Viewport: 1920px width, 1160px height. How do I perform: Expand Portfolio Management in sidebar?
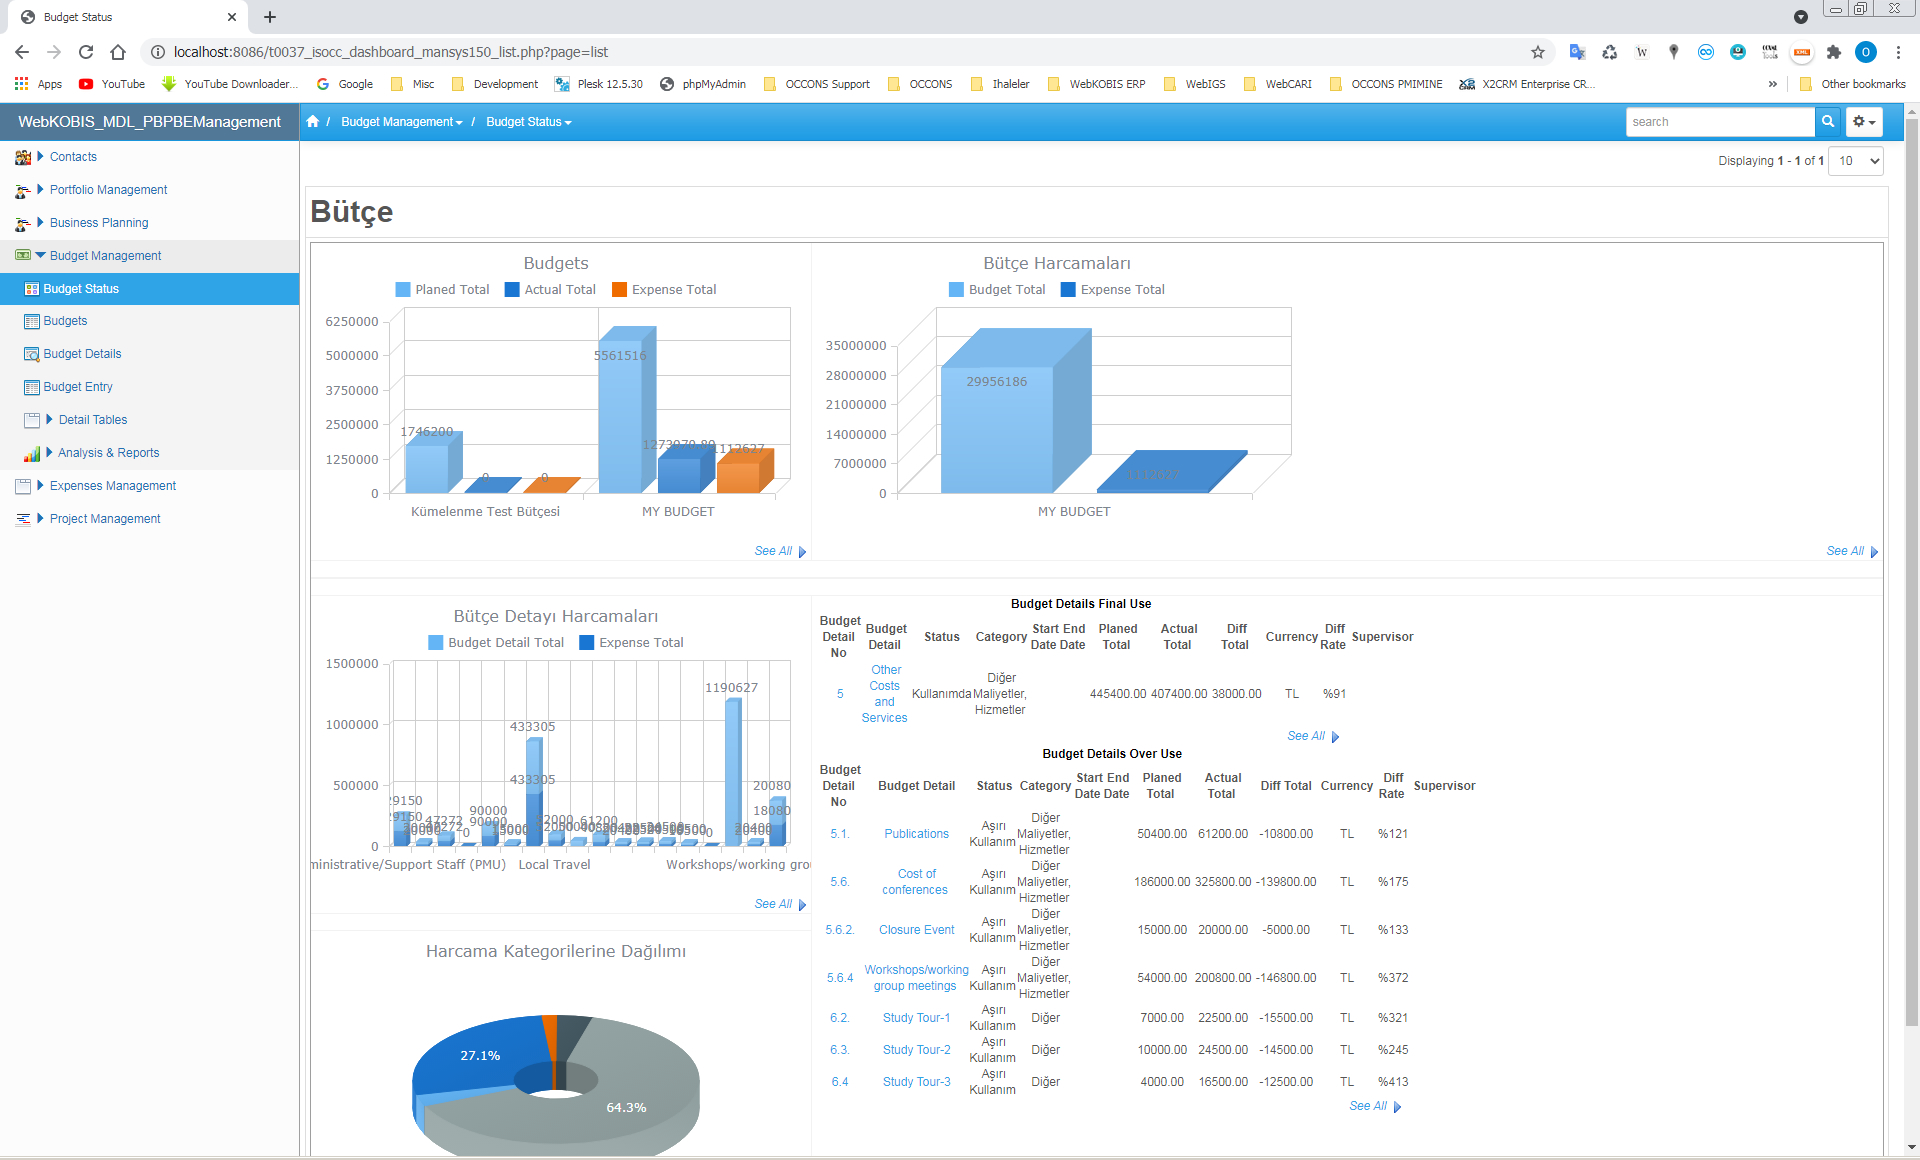[41, 189]
